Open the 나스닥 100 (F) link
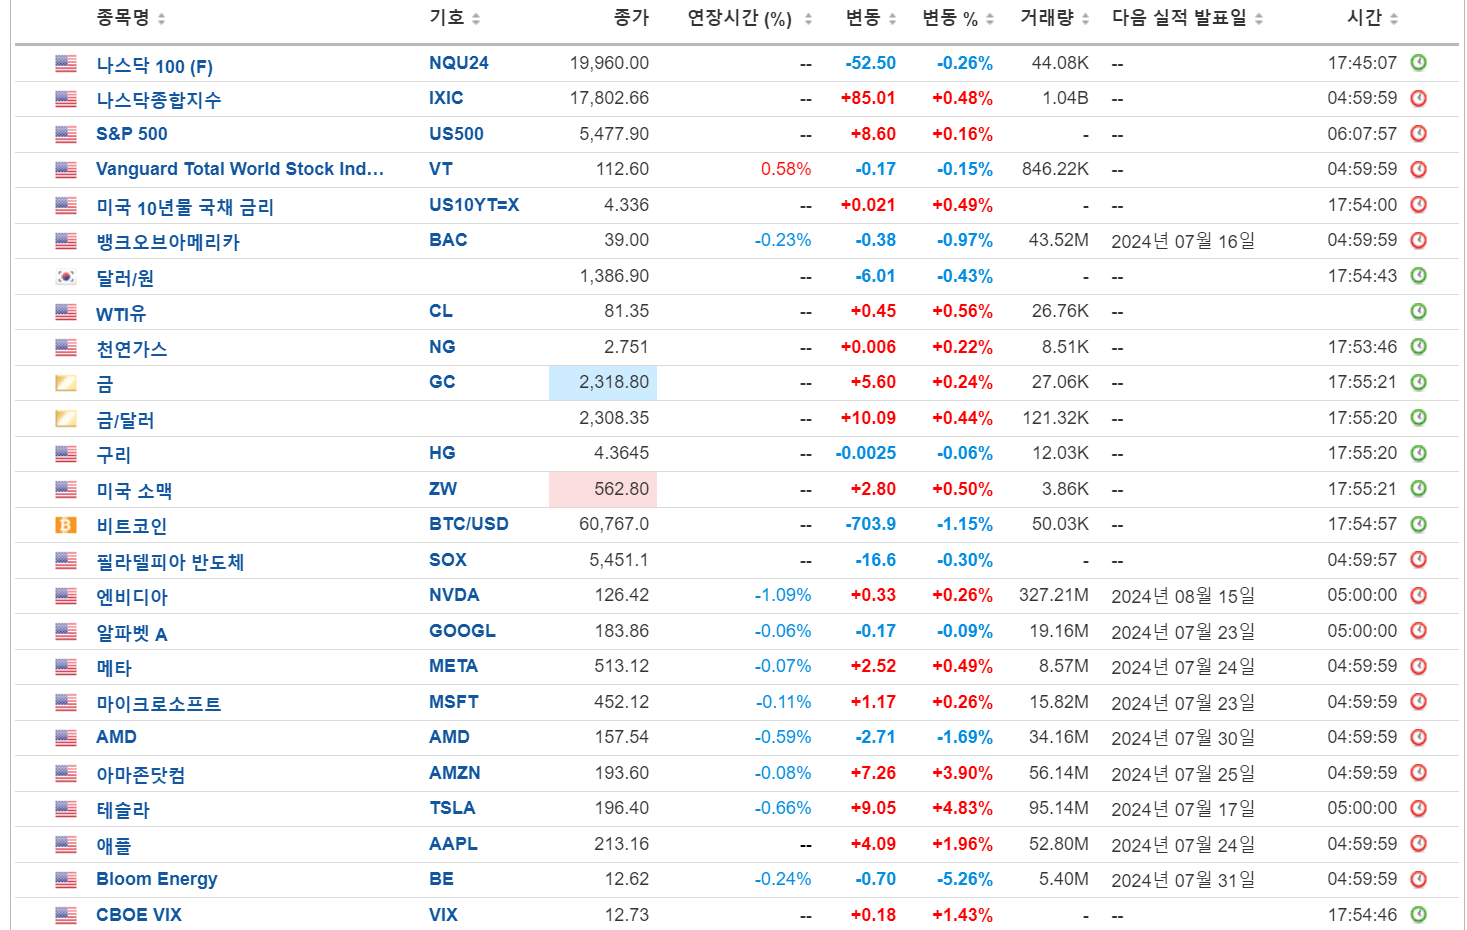This screenshot has width=1467, height=930. coord(154,66)
